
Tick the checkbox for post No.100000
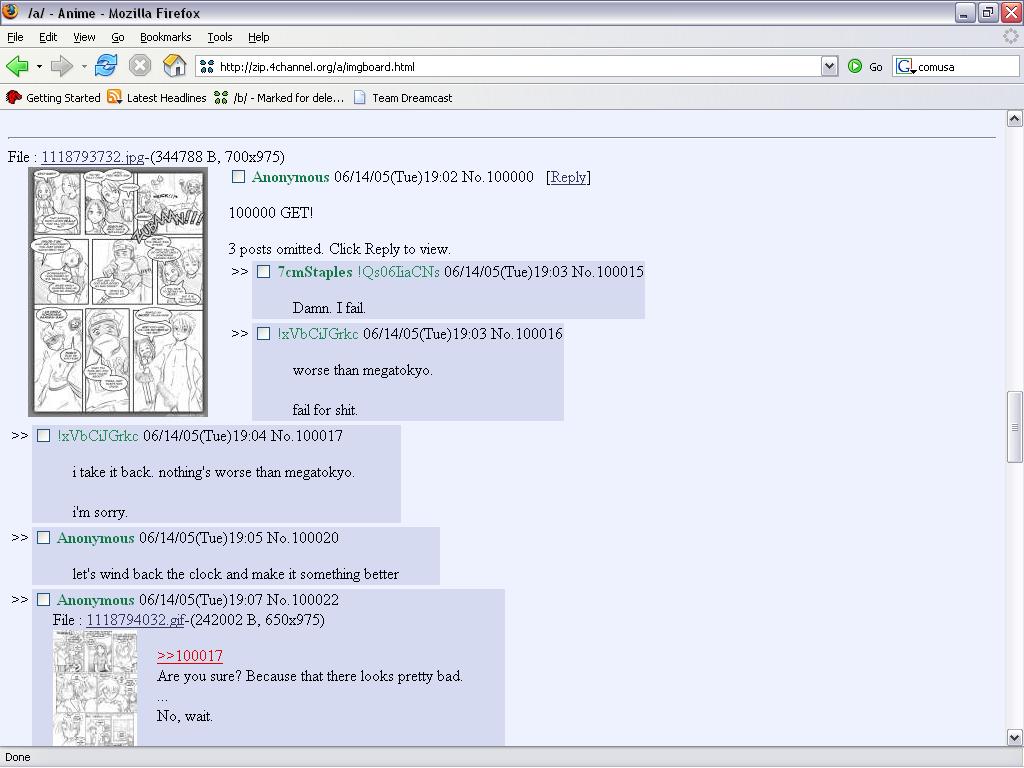tap(238, 177)
